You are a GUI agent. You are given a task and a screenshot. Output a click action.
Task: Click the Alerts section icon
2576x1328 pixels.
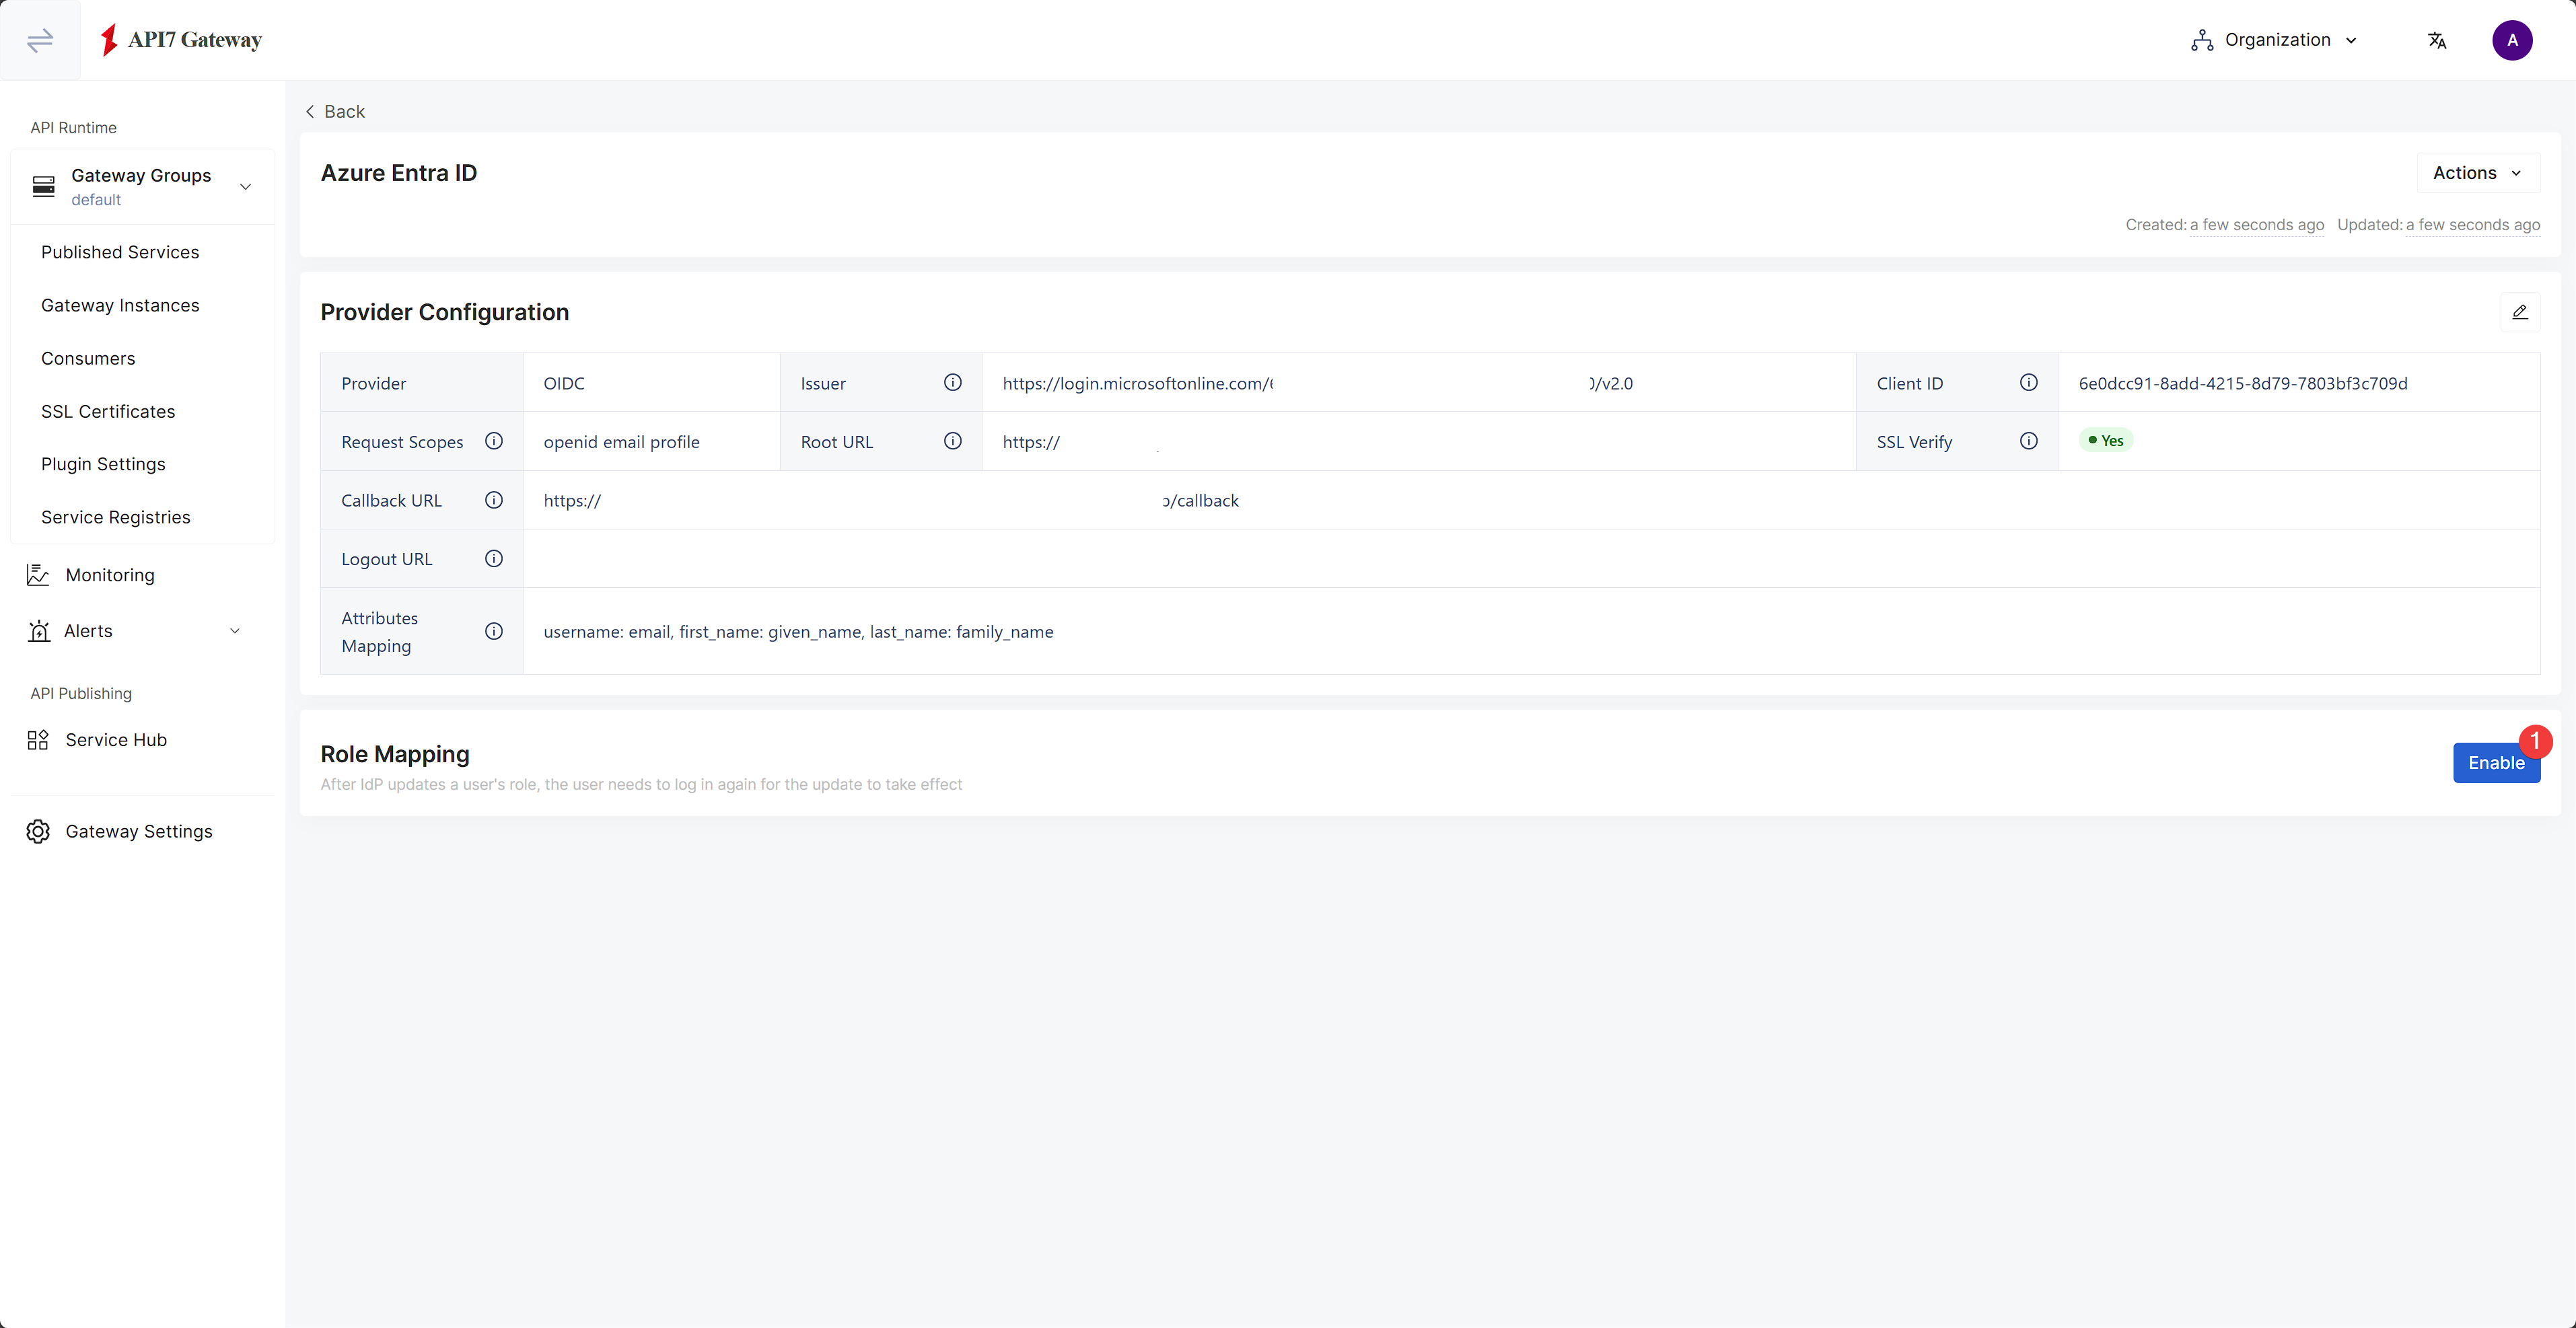pyautogui.click(x=37, y=630)
